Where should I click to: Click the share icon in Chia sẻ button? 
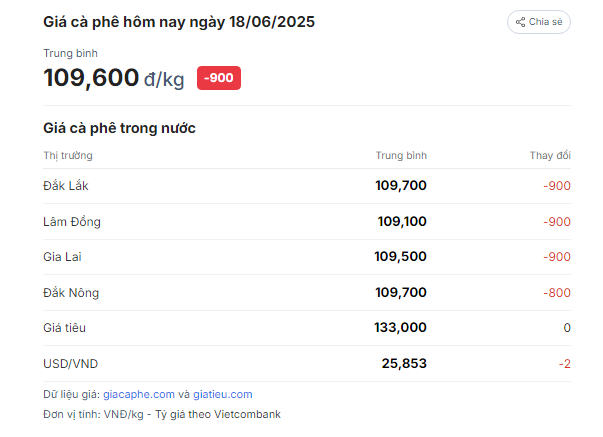520,22
